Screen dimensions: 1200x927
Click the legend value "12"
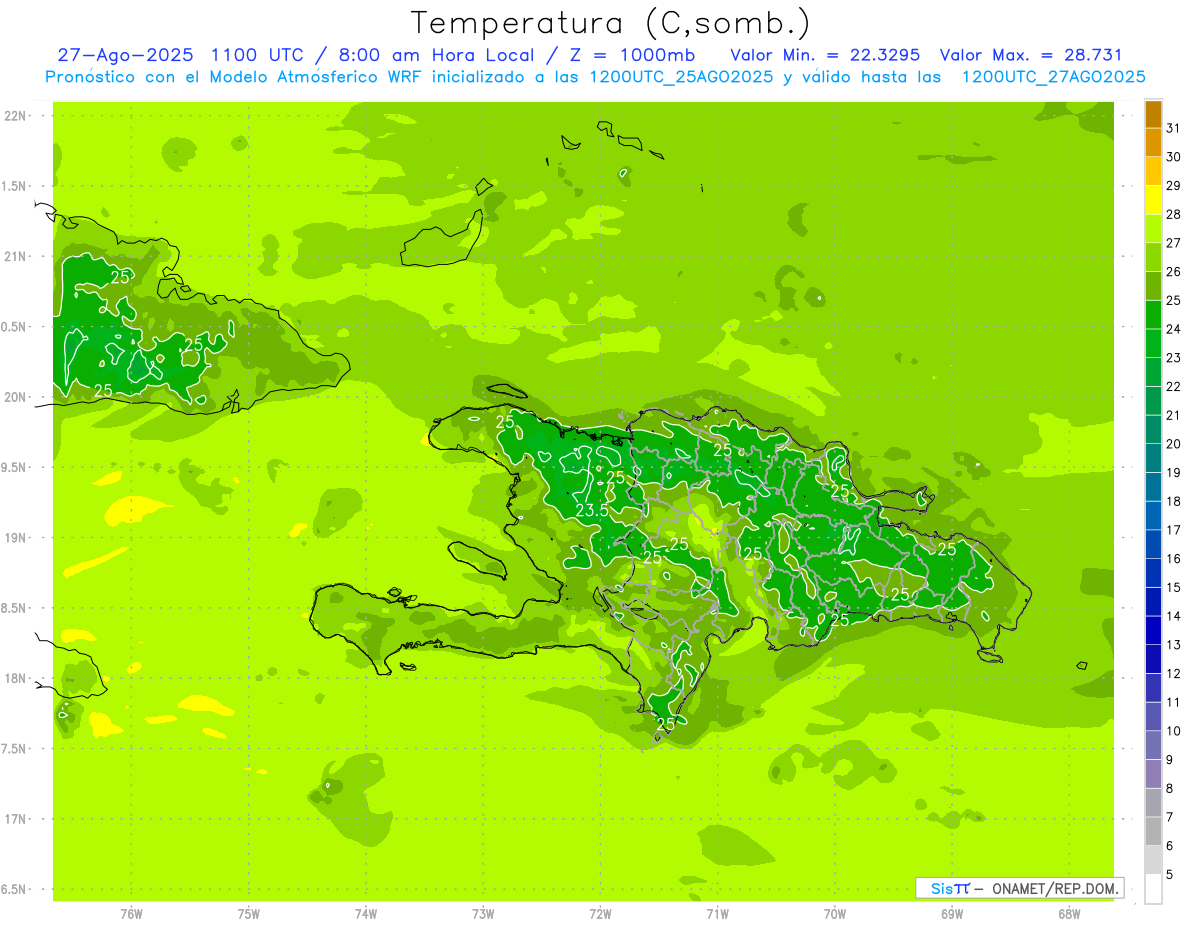(1173, 673)
